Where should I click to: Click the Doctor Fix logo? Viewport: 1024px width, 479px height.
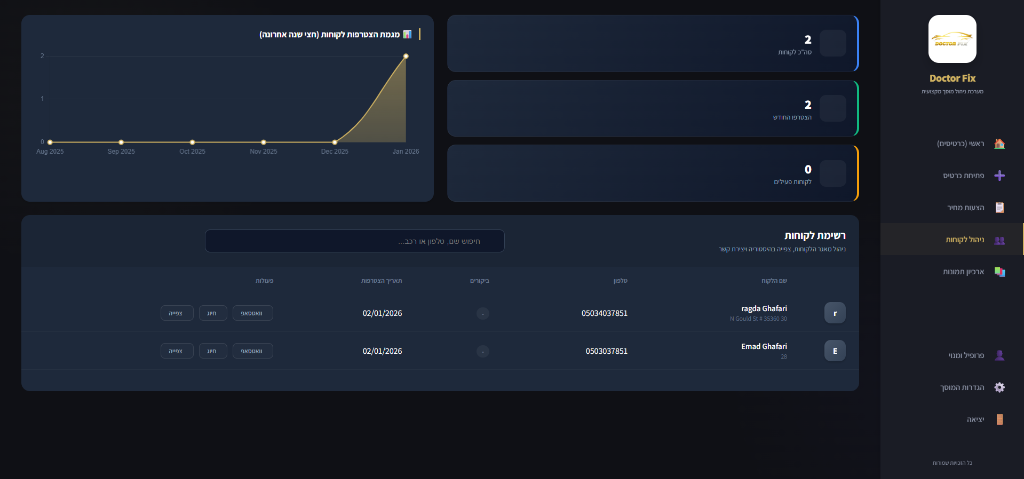click(x=952, y=39)
